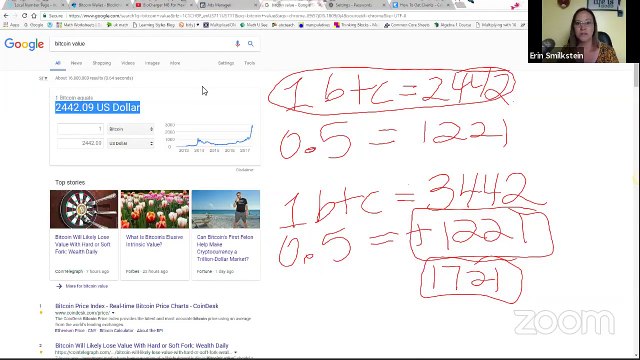Open Thinking Blocks bookmark

[x=356, y=25]
